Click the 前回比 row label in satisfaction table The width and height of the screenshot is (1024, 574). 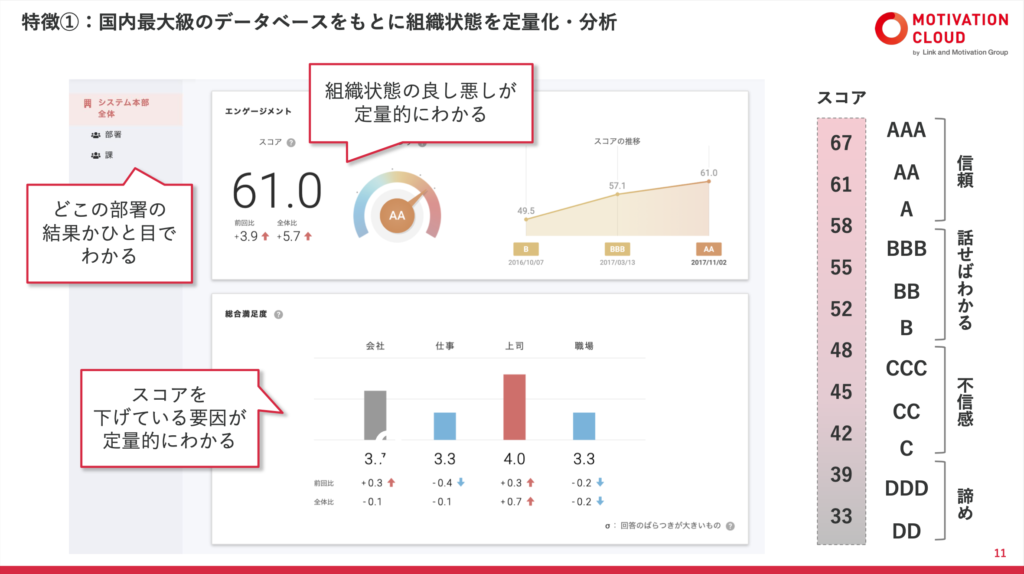point(324,483)
